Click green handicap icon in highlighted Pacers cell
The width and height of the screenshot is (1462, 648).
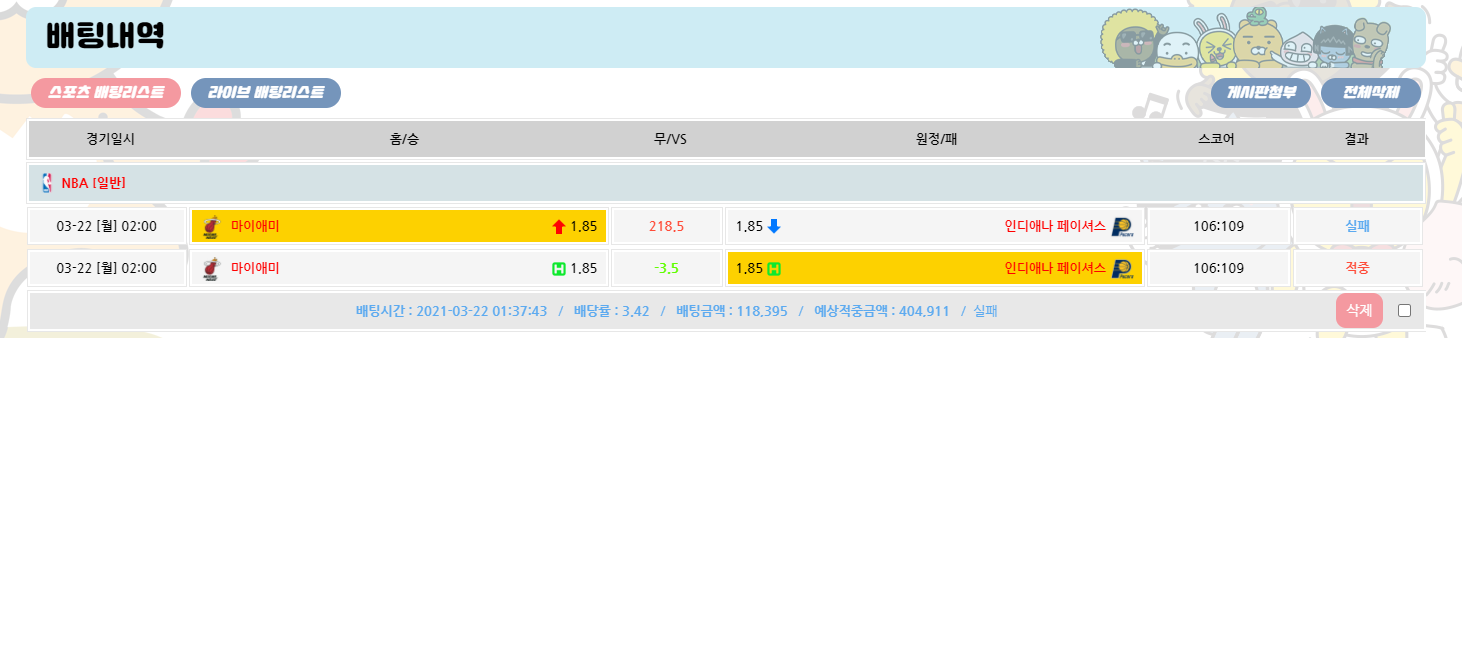coord(774,269)
